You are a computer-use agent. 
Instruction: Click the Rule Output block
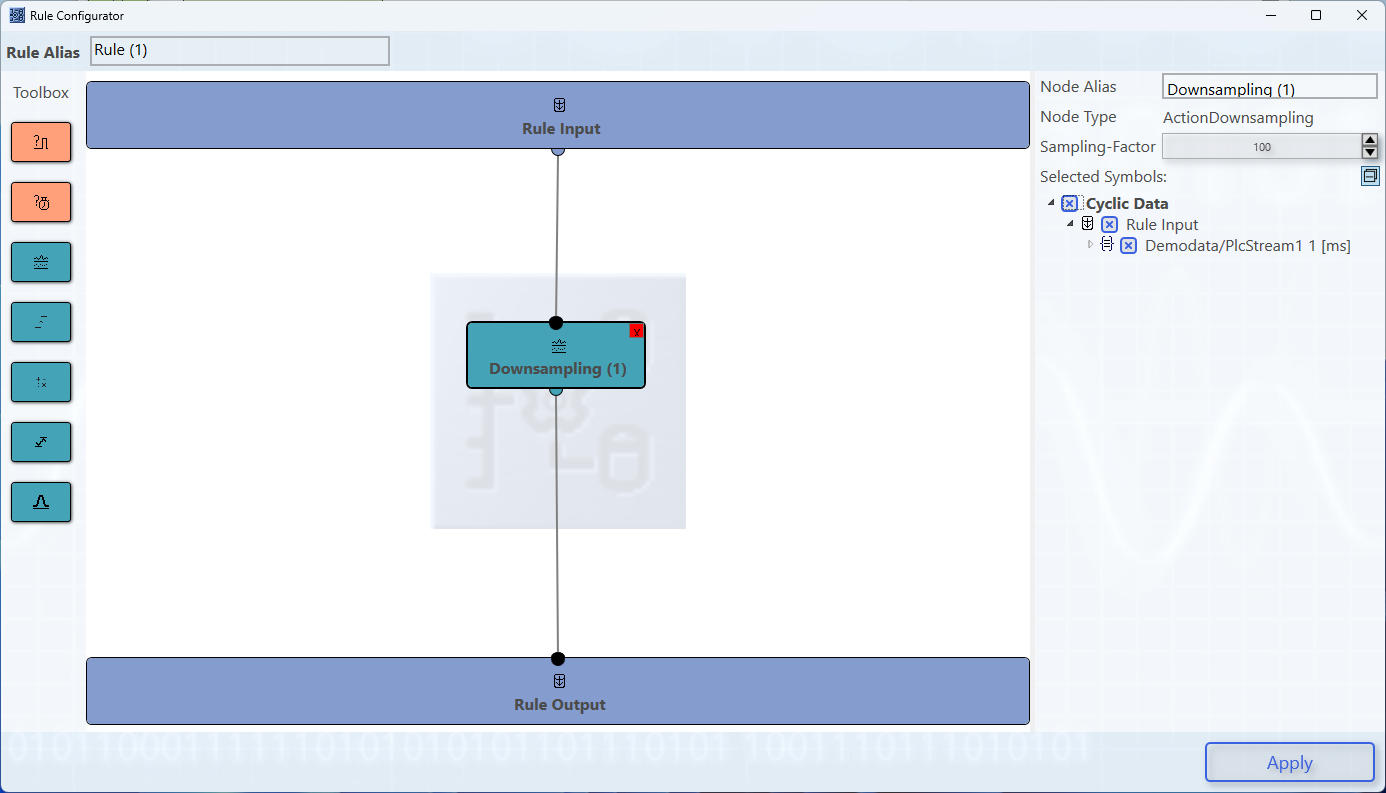point(558,691)
